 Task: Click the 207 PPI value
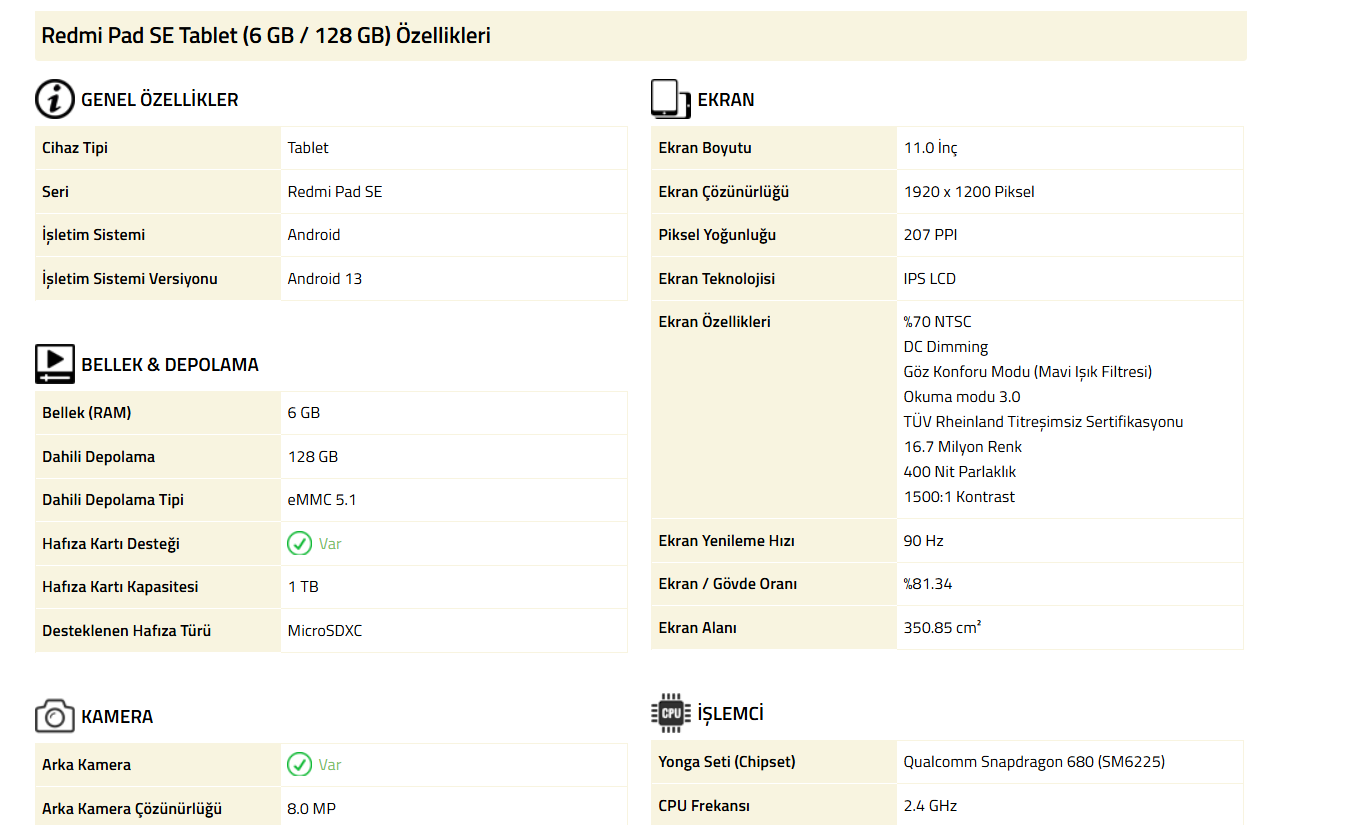pyautogui.click(x=931, y=235)
